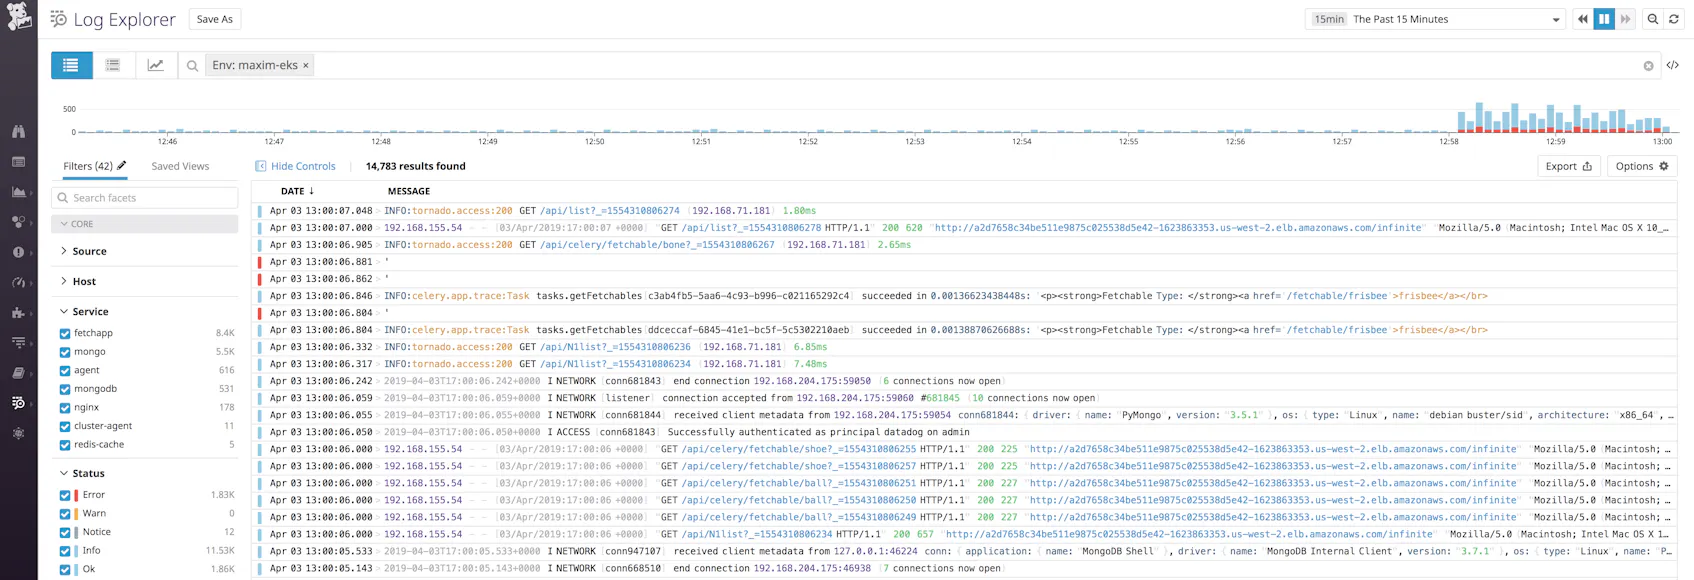Open the infrastructure nodes icon in sidebar
The width and height of the screenshot is (1694, 580).
(18, 222)
